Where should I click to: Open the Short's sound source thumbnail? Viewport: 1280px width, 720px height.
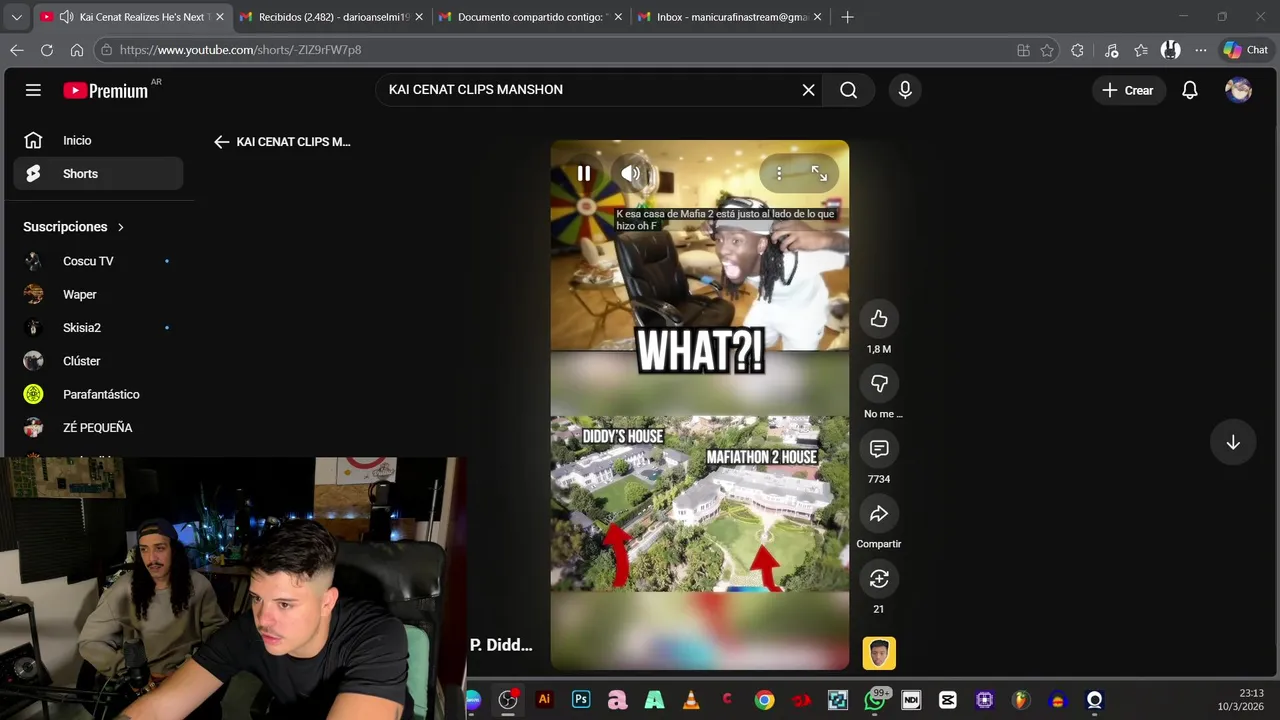coord(879,653)
